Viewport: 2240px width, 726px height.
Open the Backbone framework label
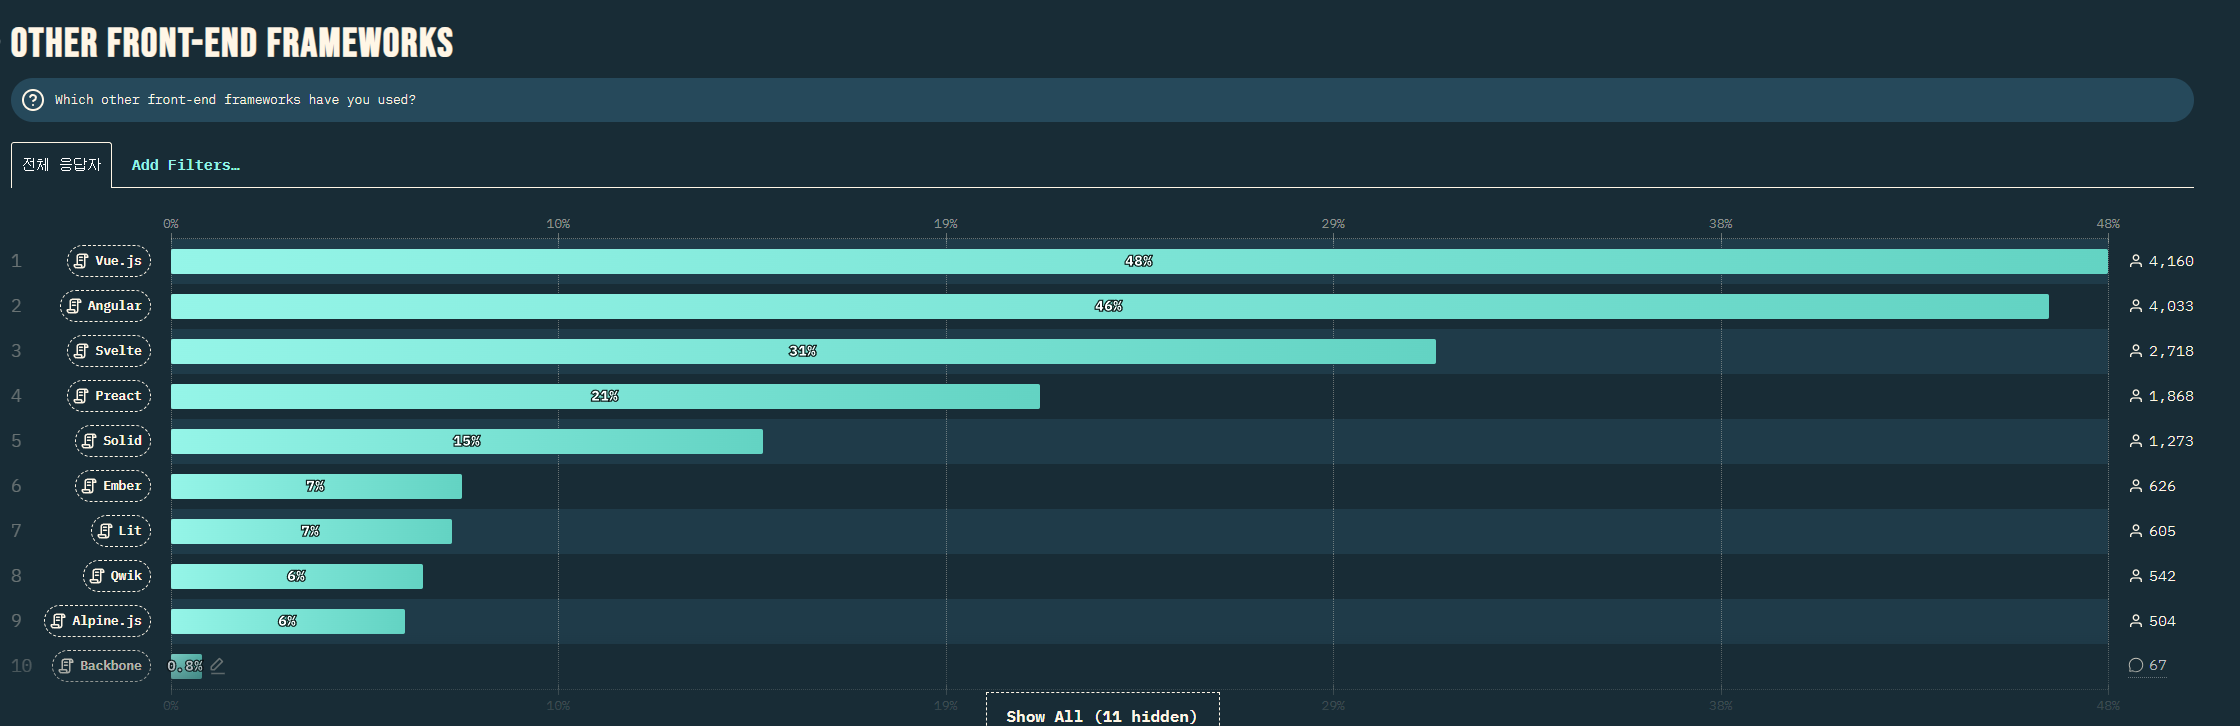click(101, 666)
